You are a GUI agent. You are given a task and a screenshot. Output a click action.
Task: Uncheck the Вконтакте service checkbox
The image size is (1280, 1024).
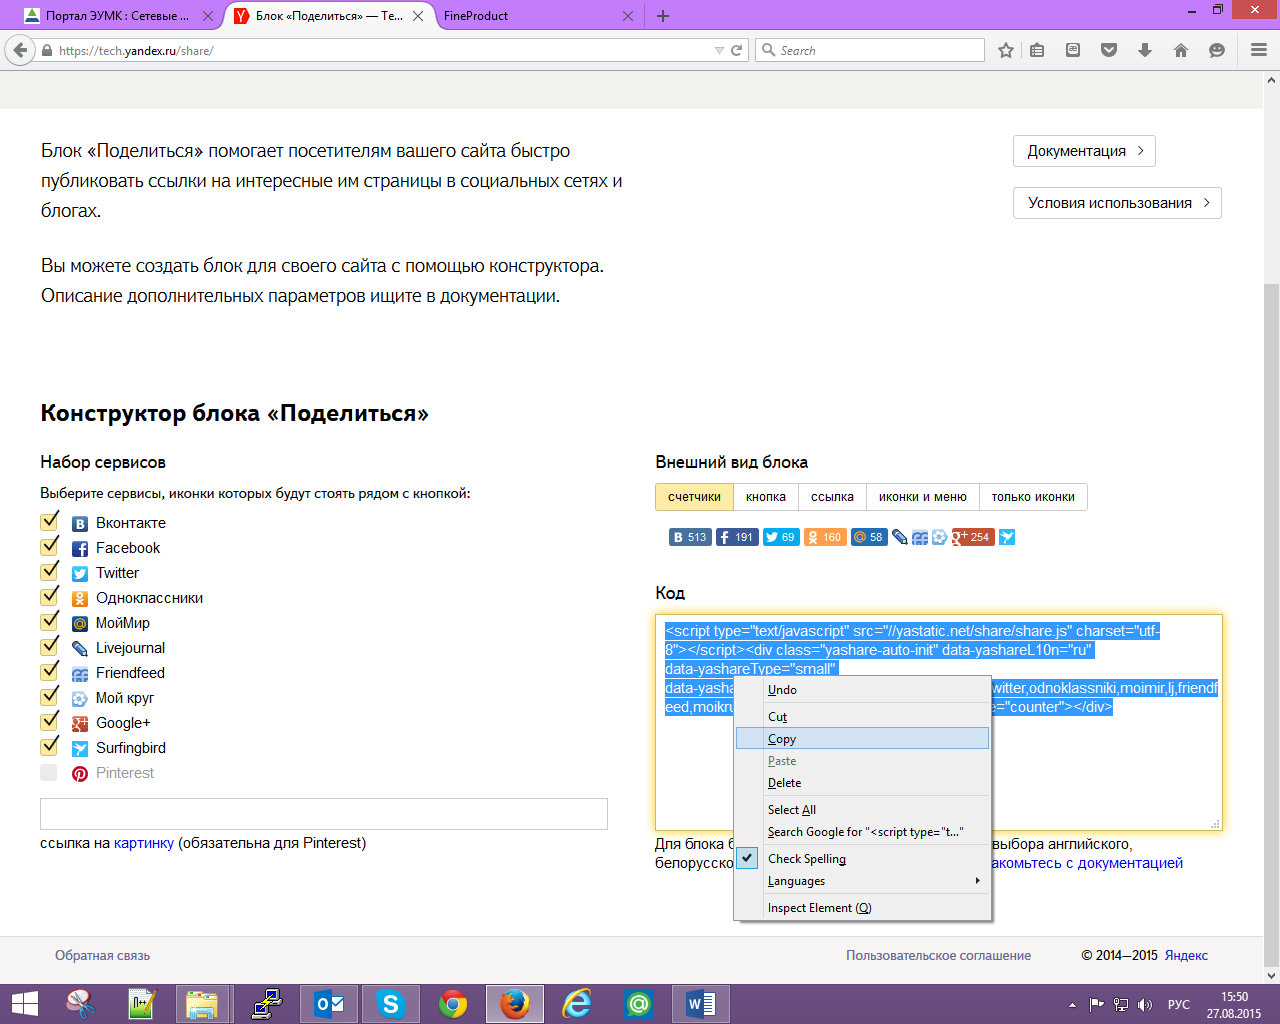pyautogui.click(x=49, y=521)
